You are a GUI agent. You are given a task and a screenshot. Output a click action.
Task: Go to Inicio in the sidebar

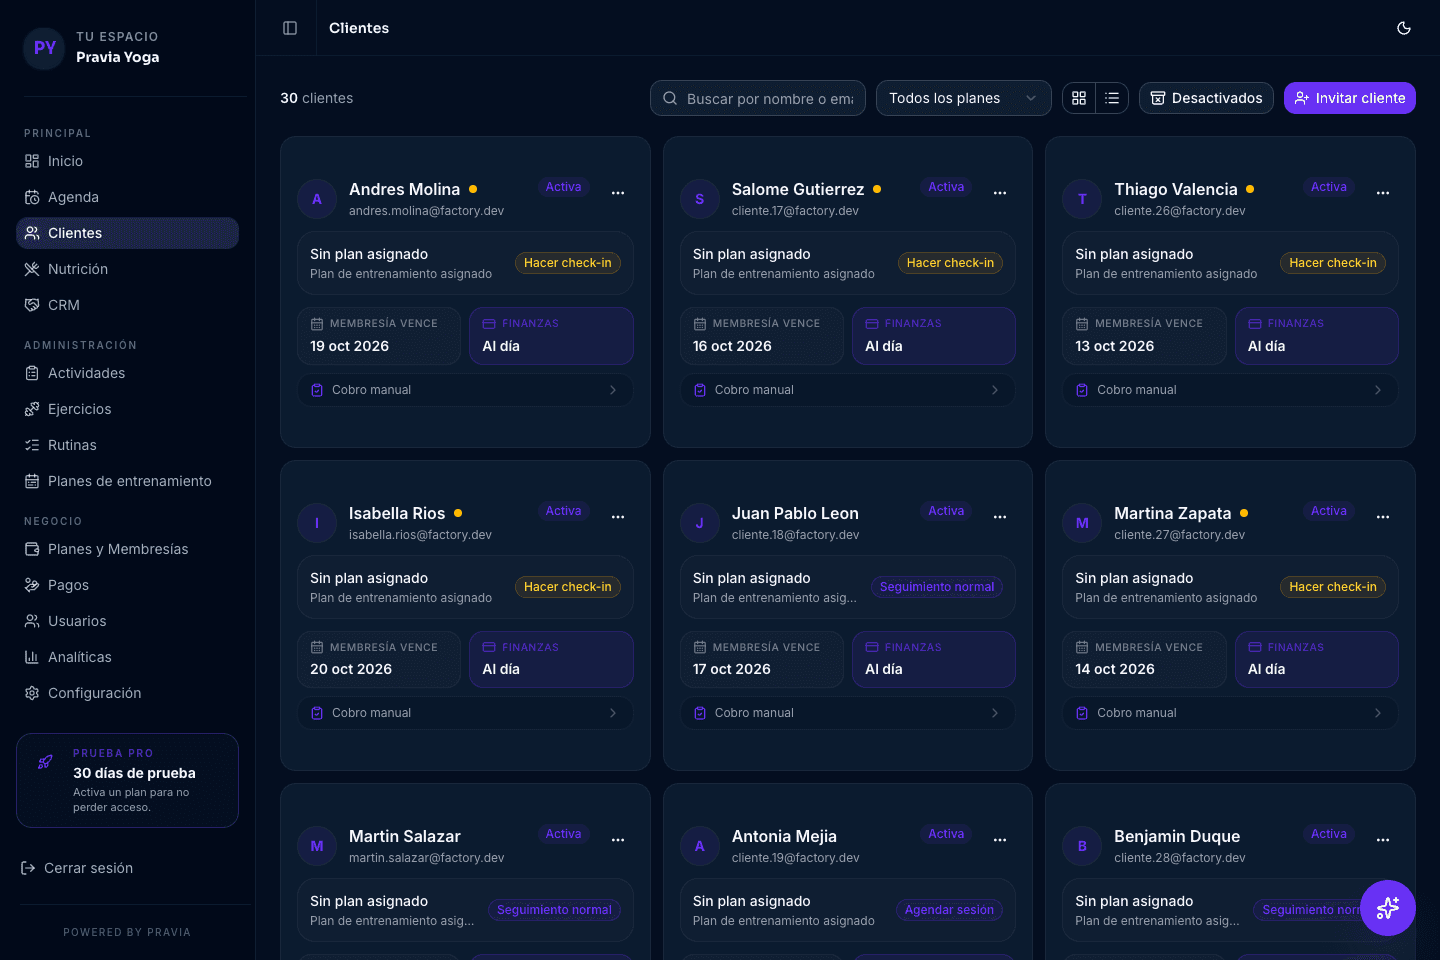(x=127, y=161)
